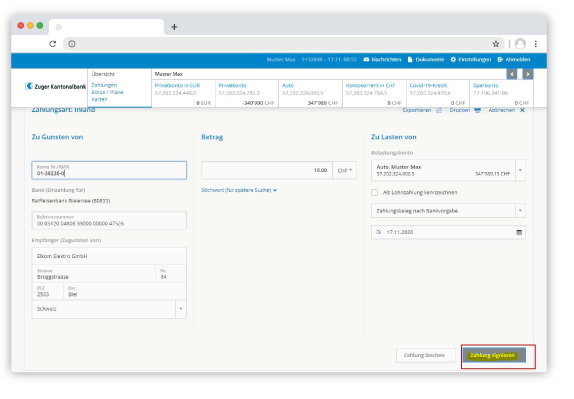574x399 pixels.
Task: Click the Referenznummer field
Action: coord(109,220)
